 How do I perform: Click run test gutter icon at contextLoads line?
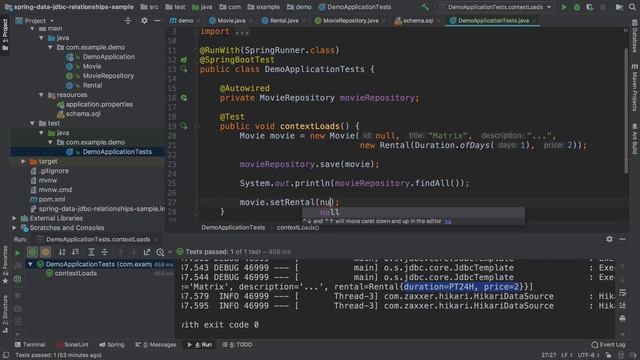pyautogui.click(x=184, y=126)
